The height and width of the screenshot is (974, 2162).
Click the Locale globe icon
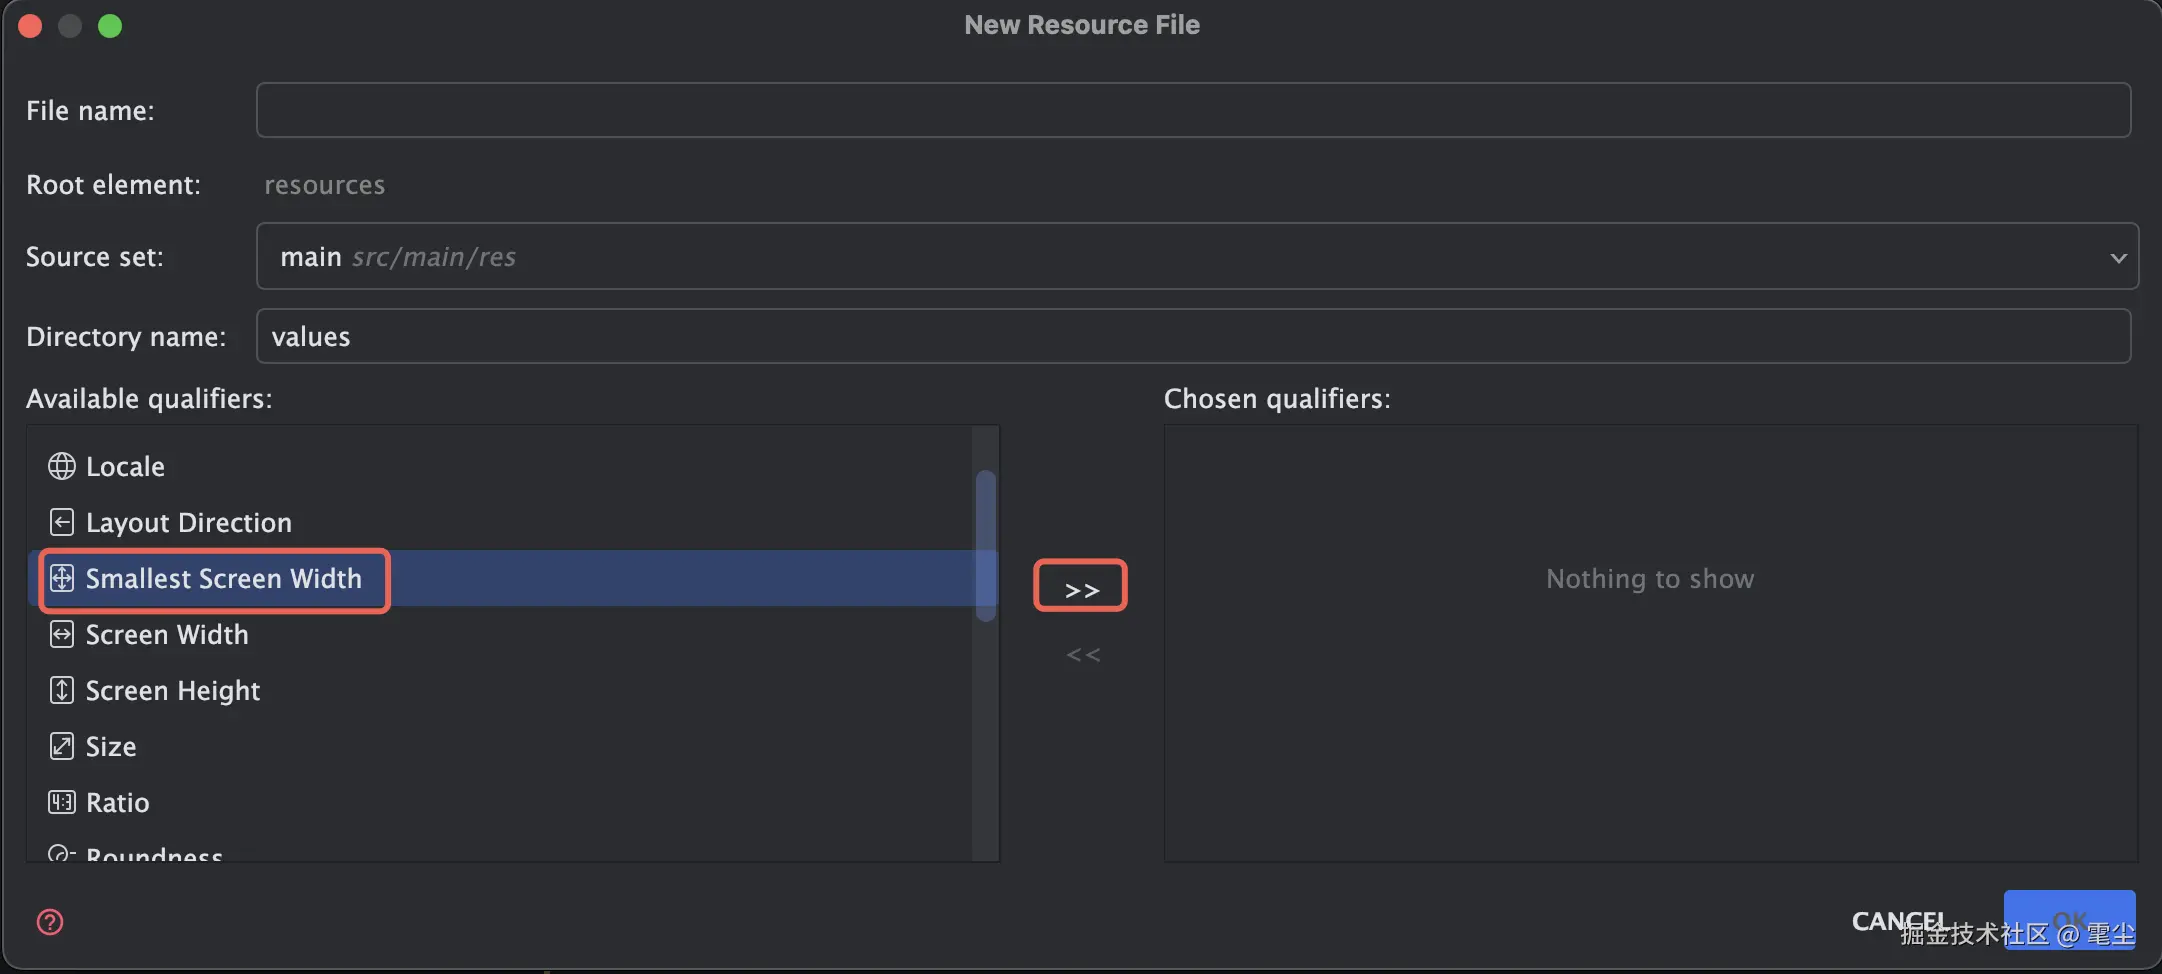point(62,466)
